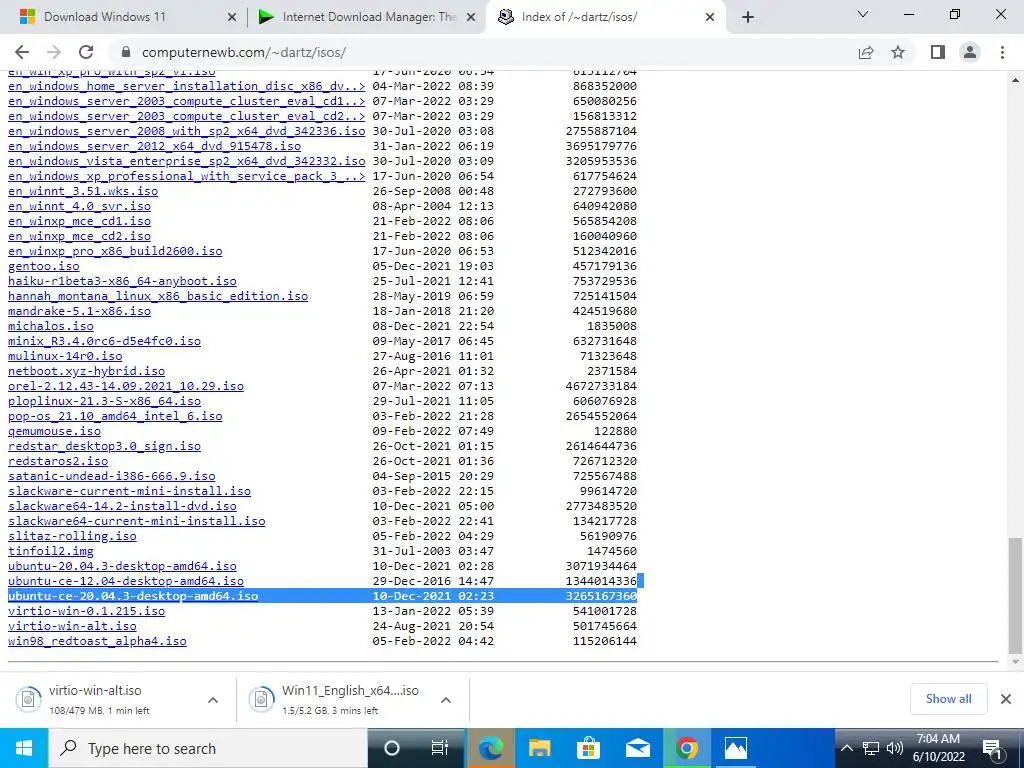Open the win98_redtoast_alpha4.iso link

pyautogui.click(x=97, y=642)
